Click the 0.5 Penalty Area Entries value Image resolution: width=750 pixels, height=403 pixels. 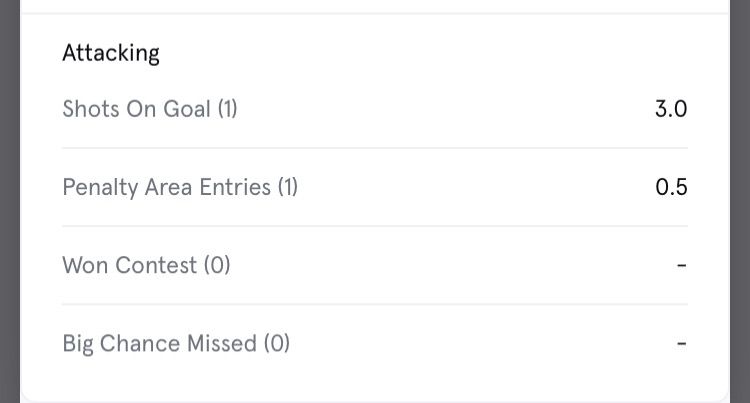pyautogui.click(x=671, y=187)
